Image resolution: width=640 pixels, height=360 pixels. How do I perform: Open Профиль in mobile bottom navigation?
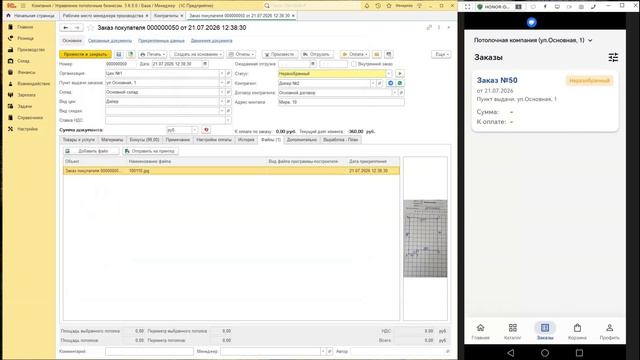609,331
